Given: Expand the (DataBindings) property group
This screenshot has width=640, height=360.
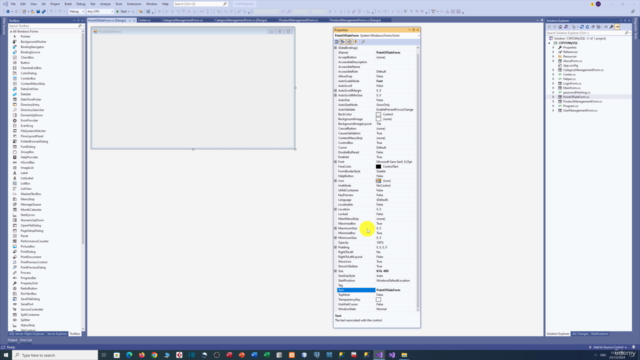Looking at the screenshot, I should pyautogui.click(x=336, y=48).
